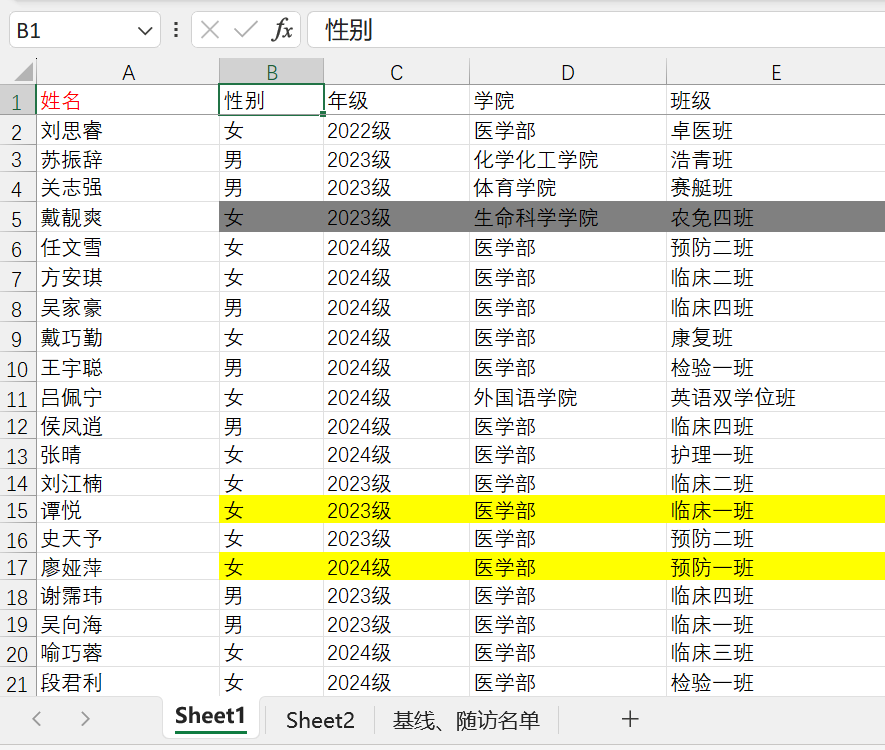The image size is (885, 750).
Task: Switch to Sheet2 tab
Action: tap(320, 720)
